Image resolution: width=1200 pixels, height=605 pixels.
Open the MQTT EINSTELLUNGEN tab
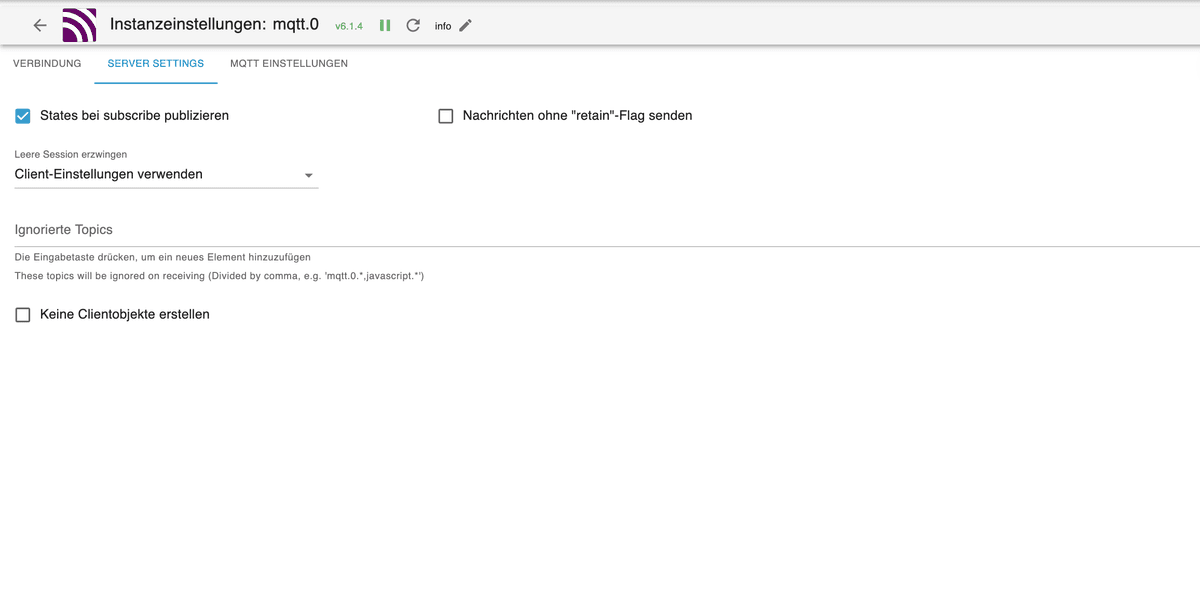point(289,63)
